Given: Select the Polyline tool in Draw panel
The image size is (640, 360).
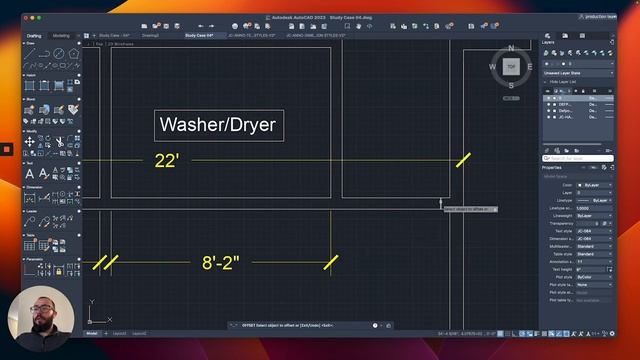Looking at the screenshot, I should (44, 53).
